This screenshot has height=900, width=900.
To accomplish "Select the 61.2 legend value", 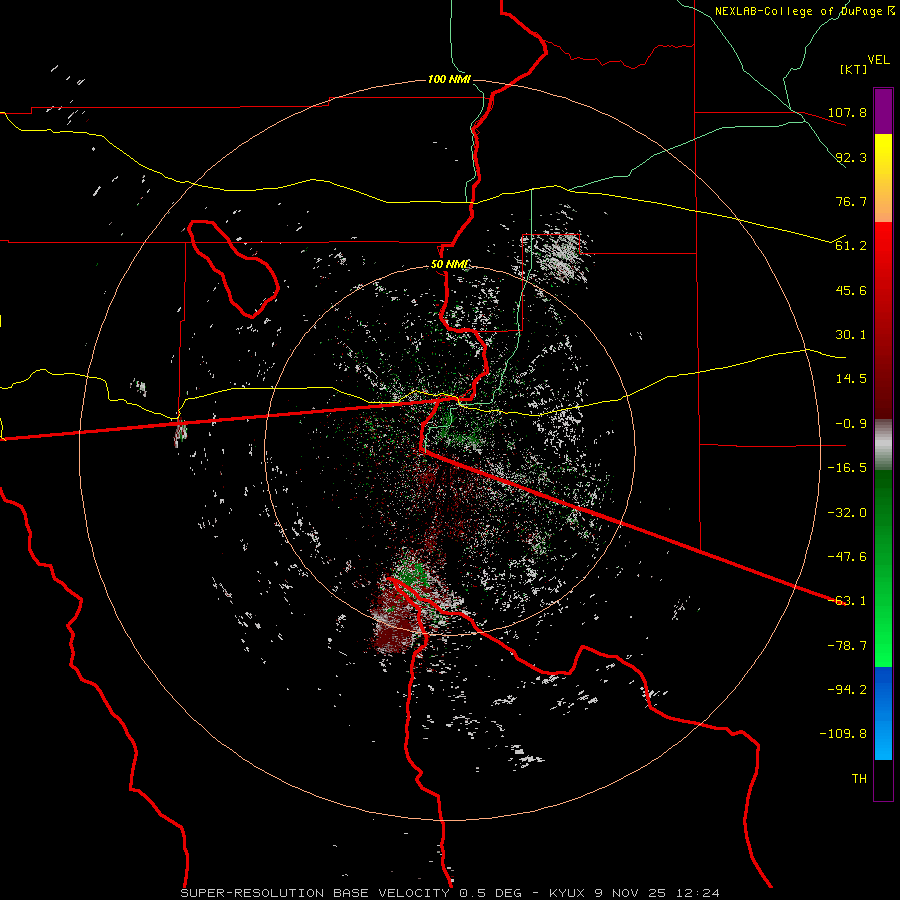I will click(851, 246).
